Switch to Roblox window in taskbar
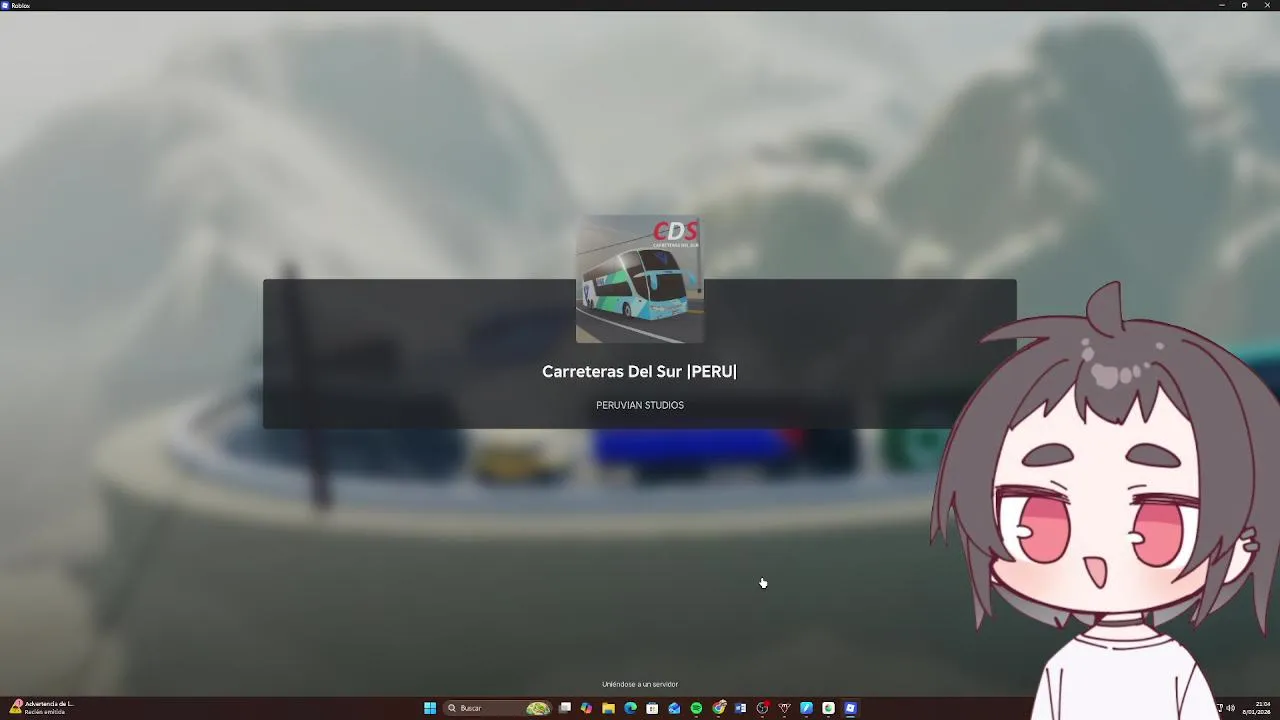This screenshot has height=720, width=1280. (850, 708)
